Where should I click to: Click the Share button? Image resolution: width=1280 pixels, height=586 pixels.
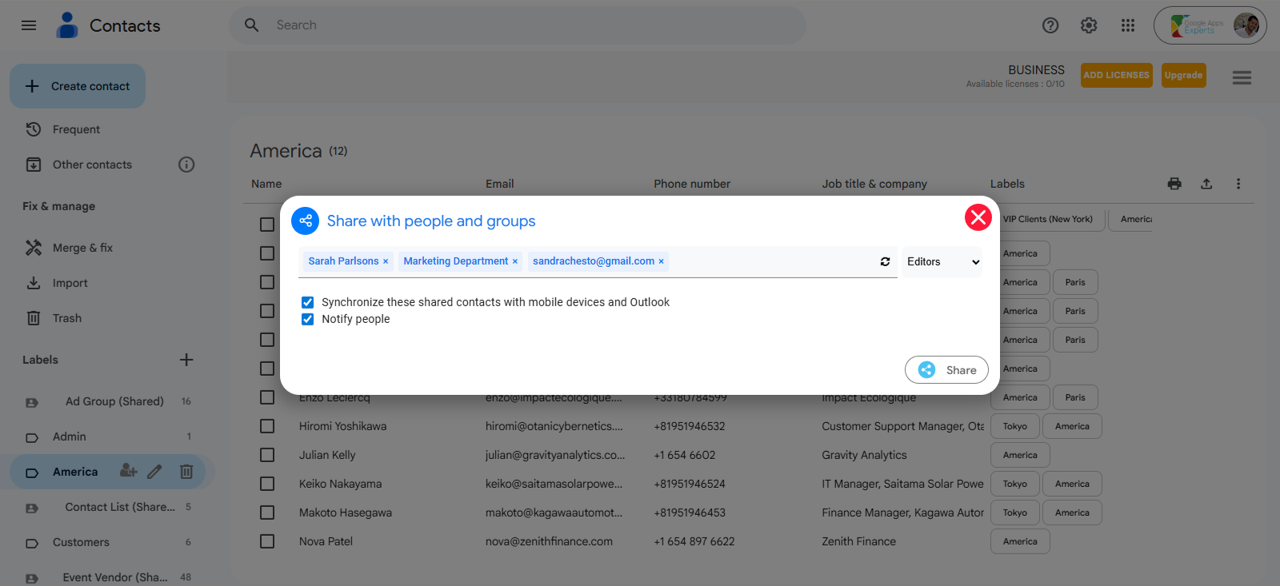pyautogui.click(x=946, y=370)
